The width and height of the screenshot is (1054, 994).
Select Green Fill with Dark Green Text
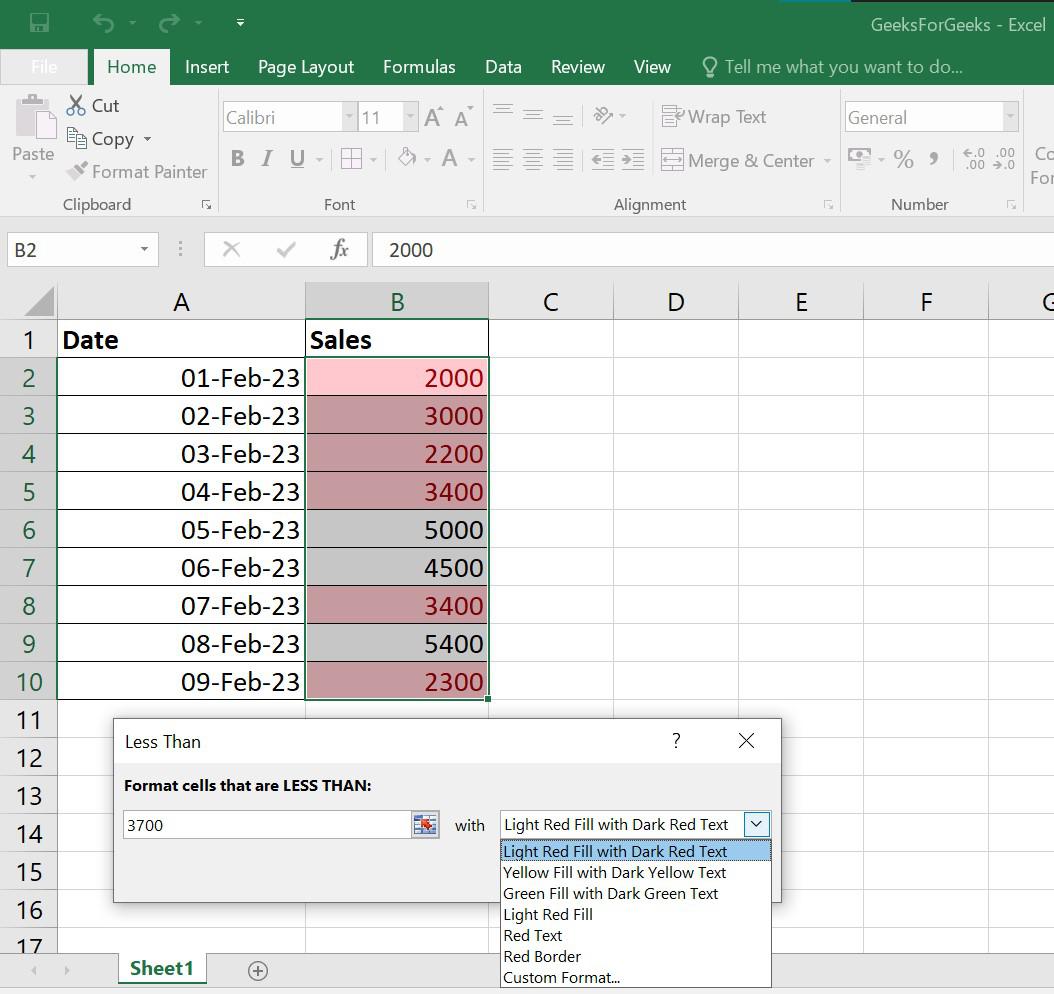(610, 893)
